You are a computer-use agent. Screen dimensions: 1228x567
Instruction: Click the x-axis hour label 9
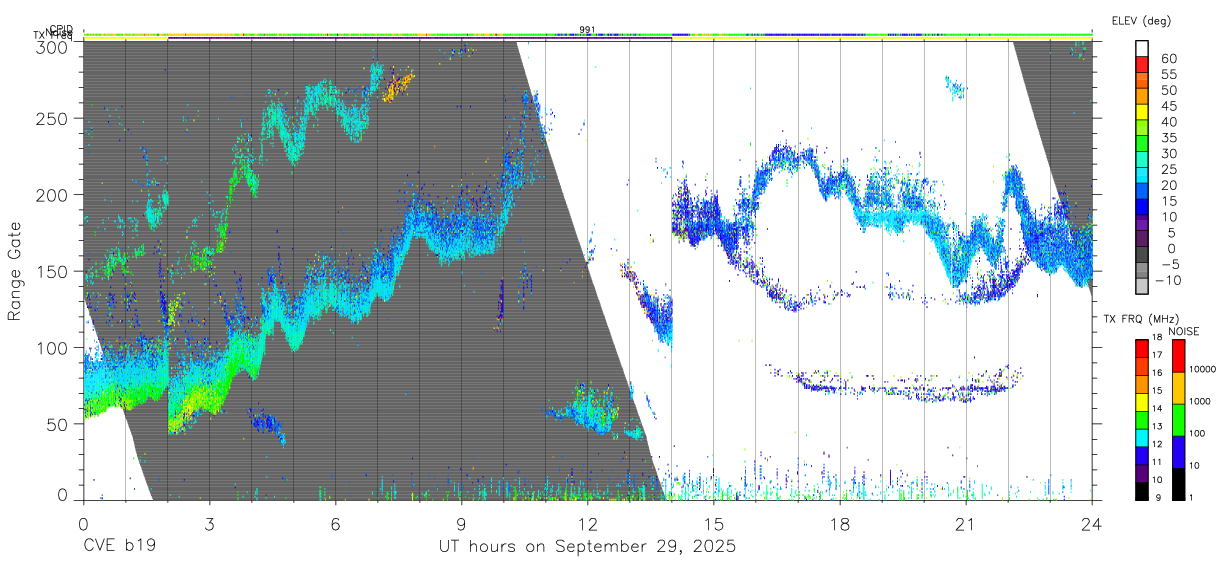(x=461, y=523)
